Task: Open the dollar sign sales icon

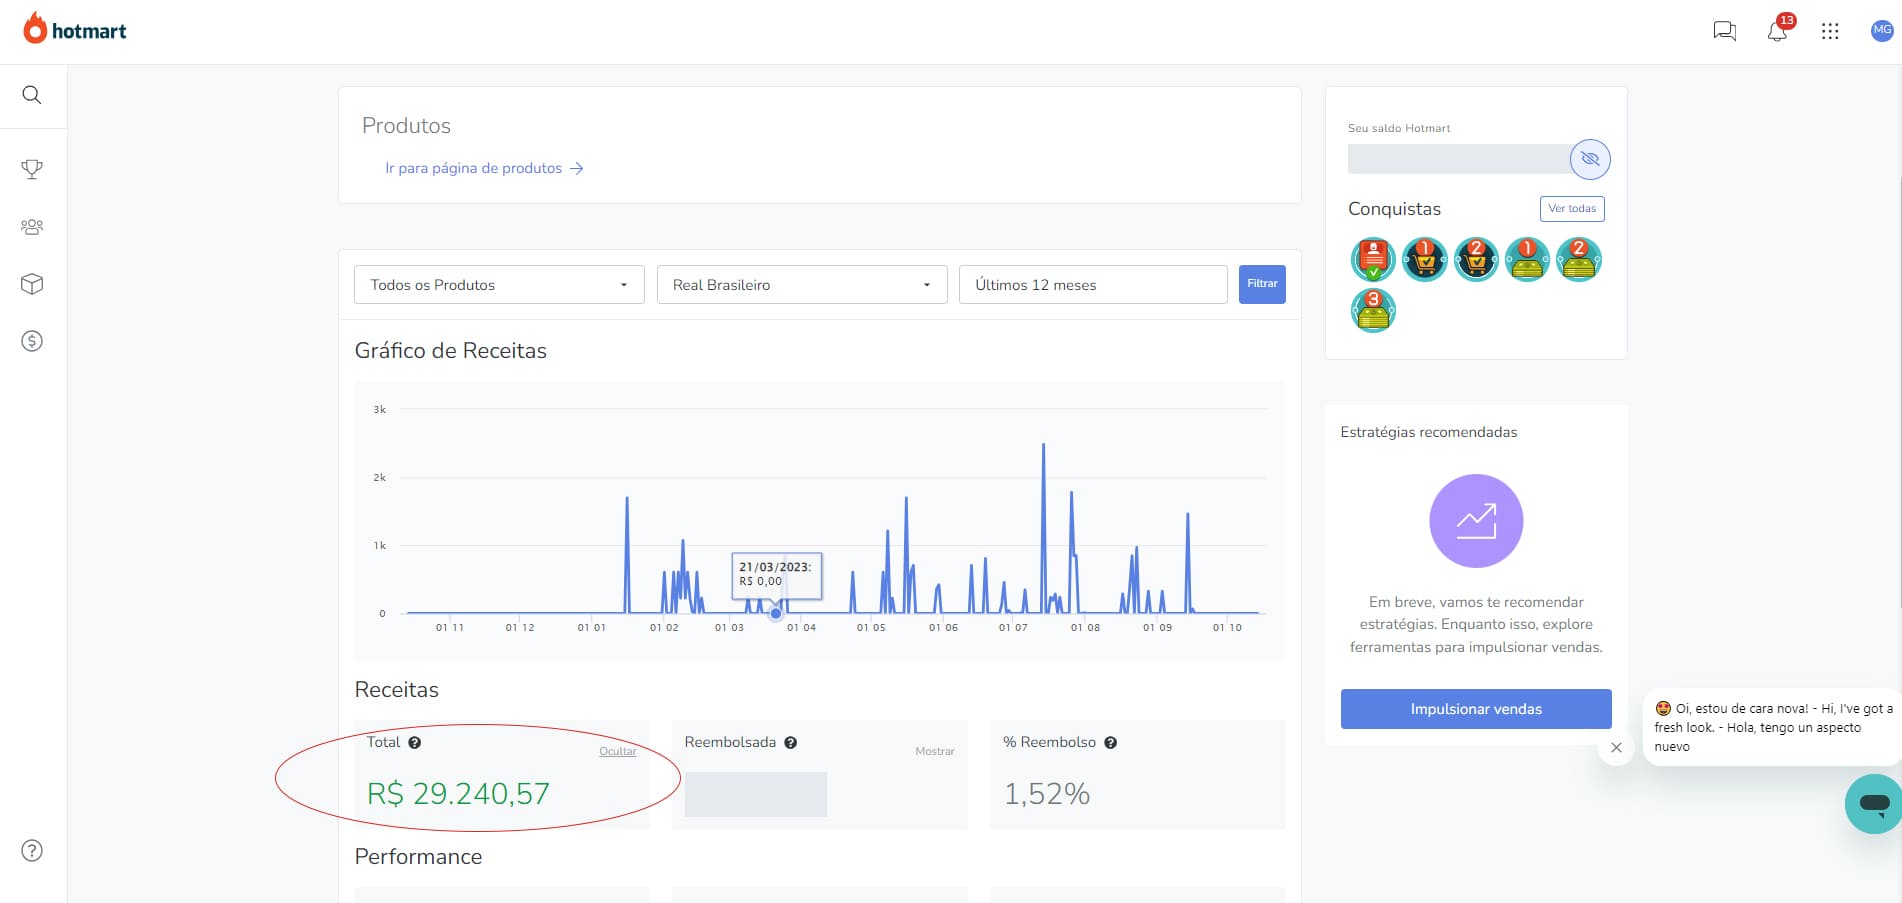Action: tap(32, 341)
